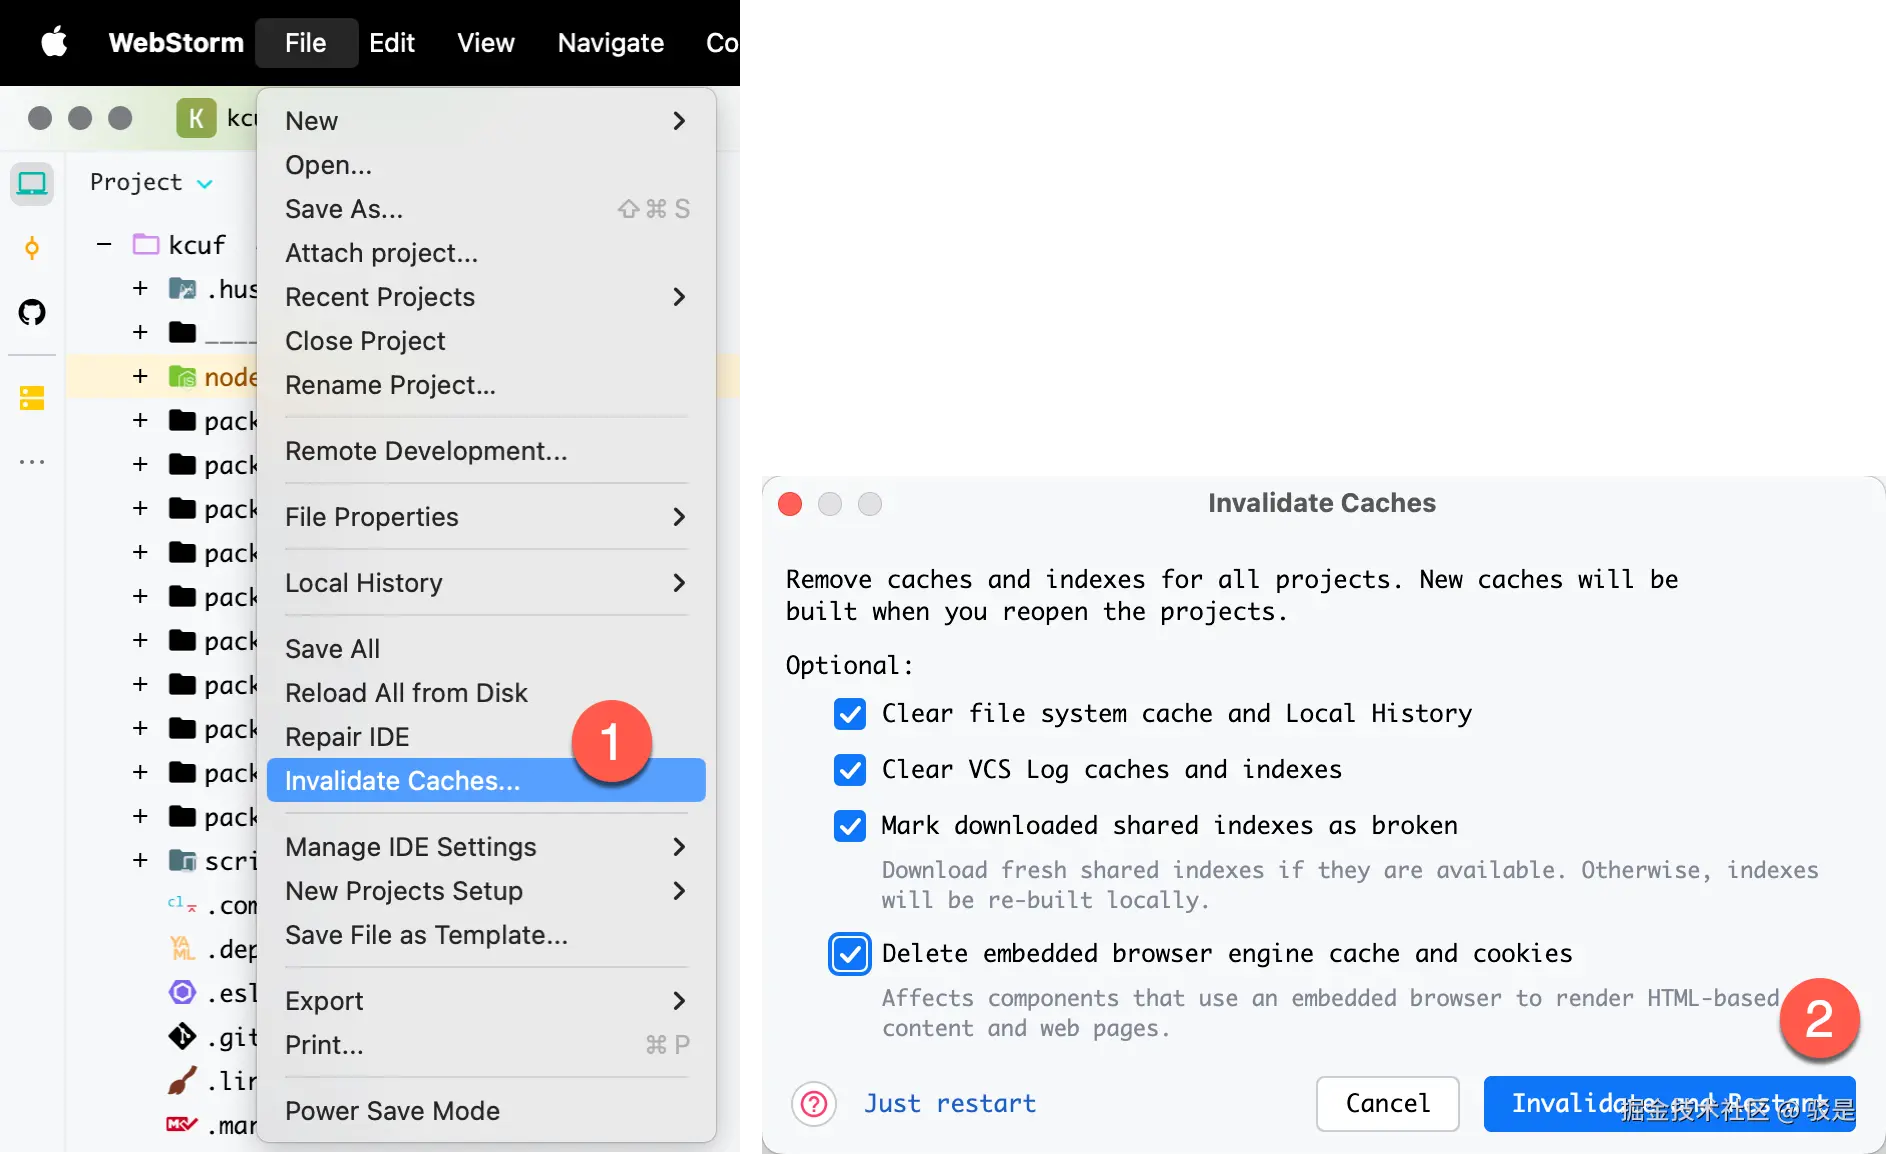This screenshot has width=1886, height=1154.
Task: Show more tool windows ellipsis
Action: point(32,462)
